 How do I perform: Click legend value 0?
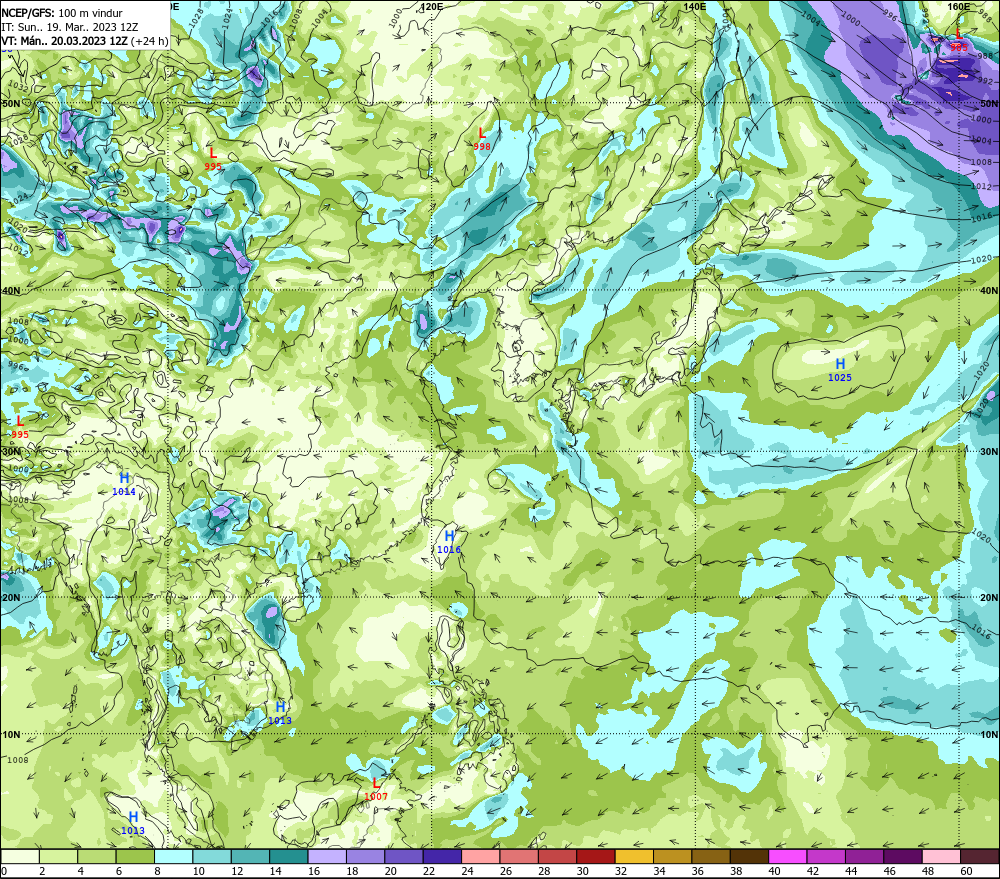click(4, 871)
